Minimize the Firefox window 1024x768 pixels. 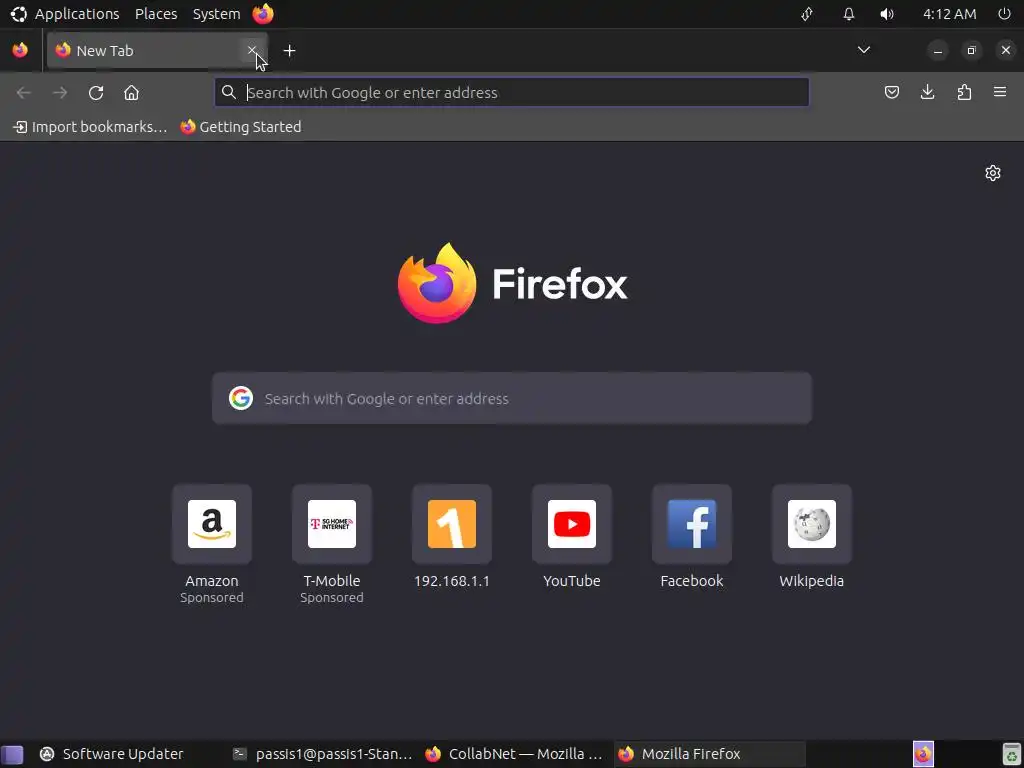pos(938,50)
